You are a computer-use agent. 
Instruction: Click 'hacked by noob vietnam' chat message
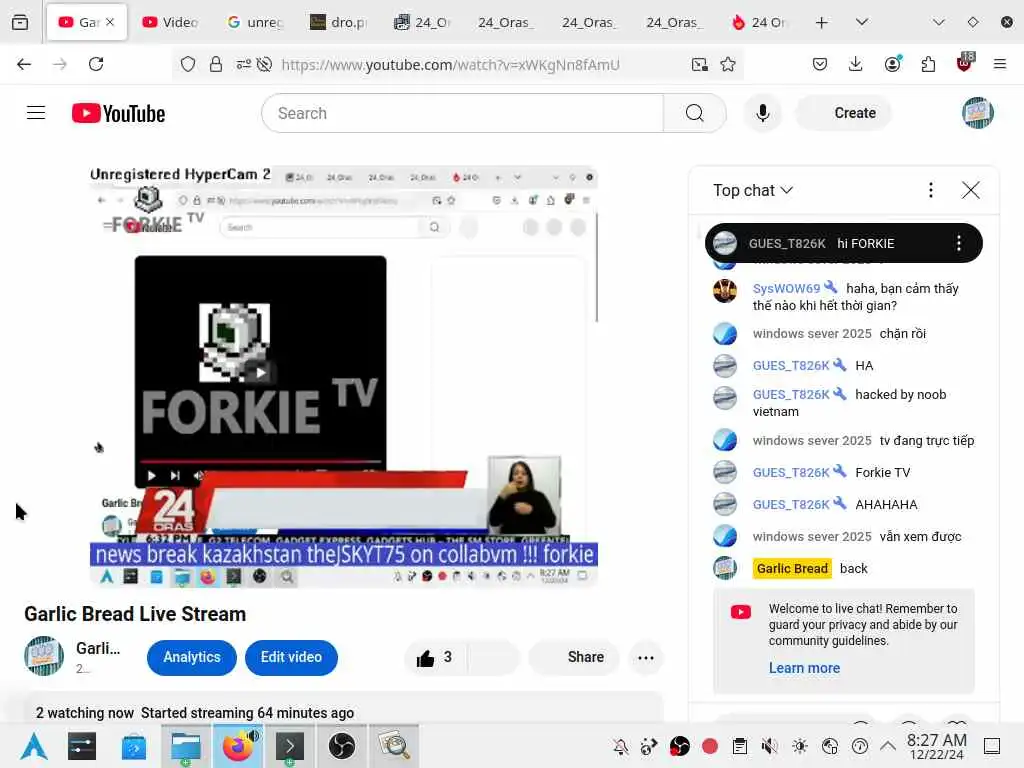pos(849,403)
